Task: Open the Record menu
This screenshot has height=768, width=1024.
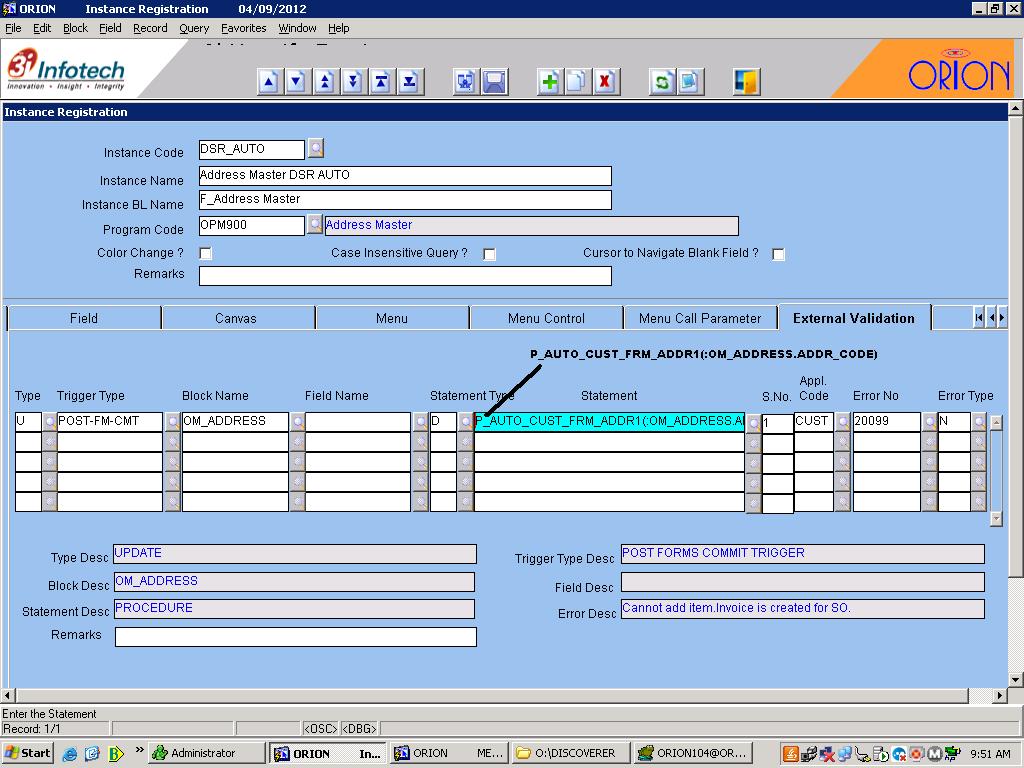Action: click(150, 28)
